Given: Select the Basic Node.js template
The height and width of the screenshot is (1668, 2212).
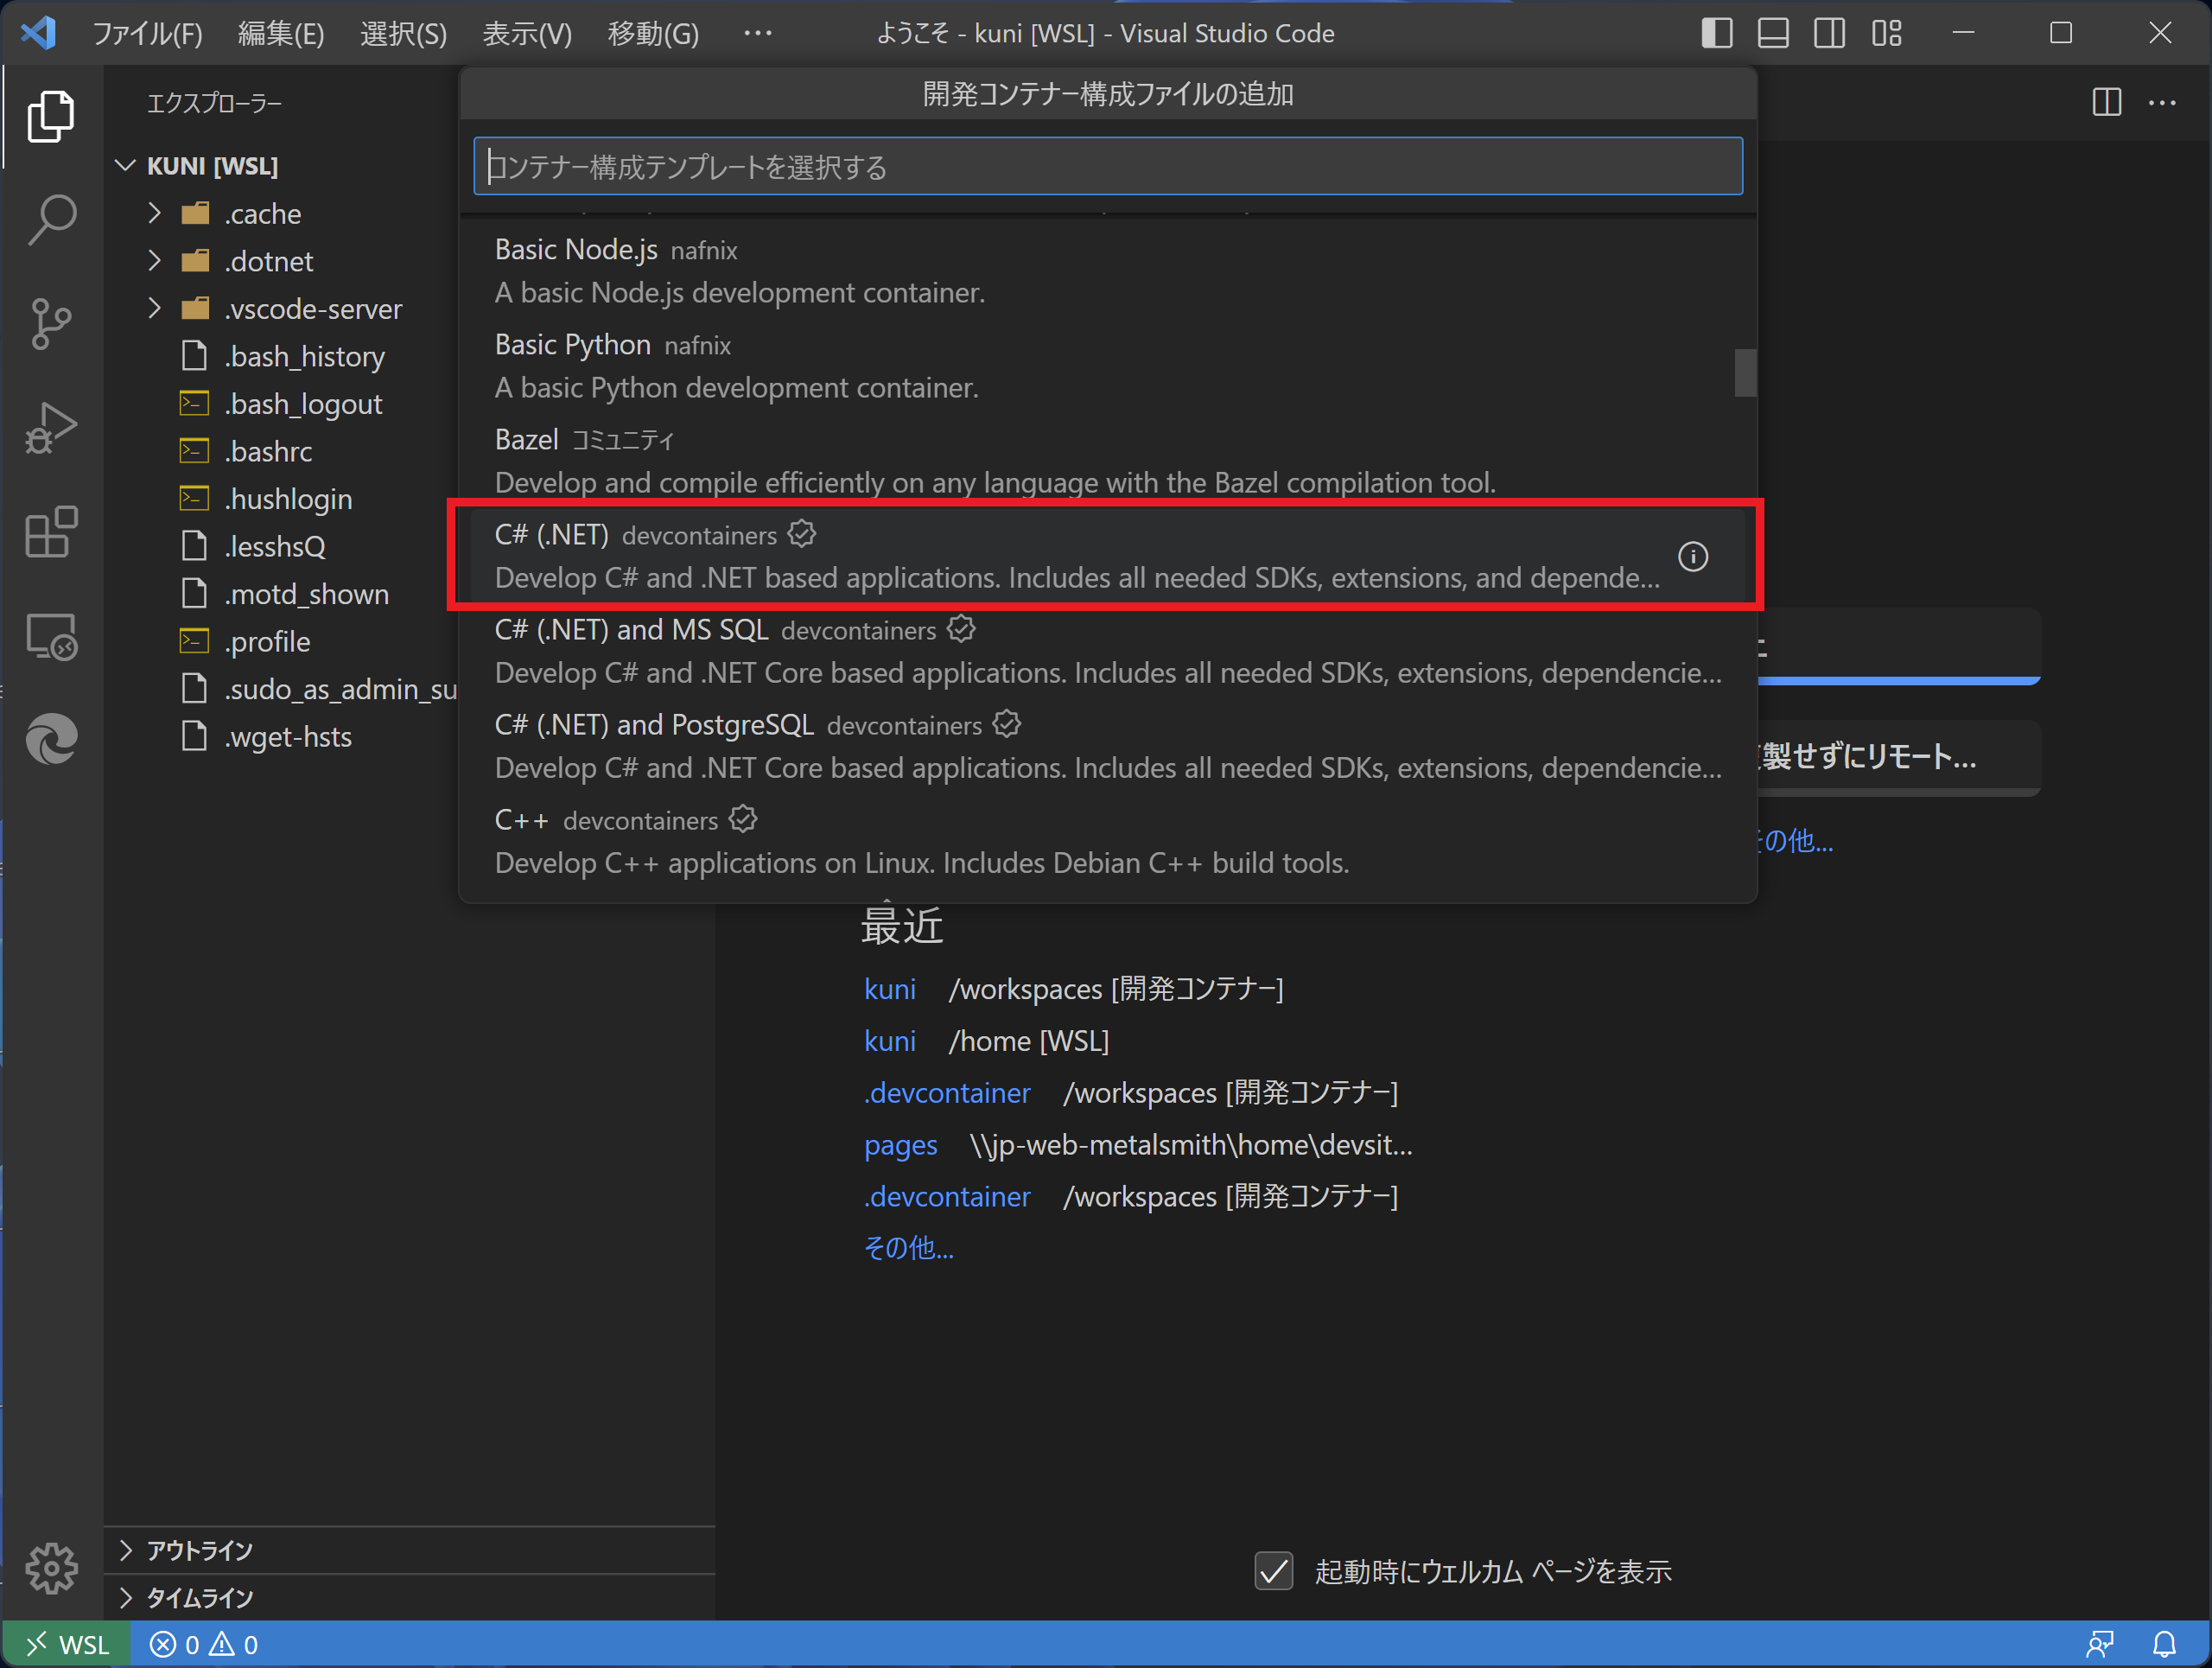Looking at the screenshot, I should pyautogui.click(x=1107, y=271).
